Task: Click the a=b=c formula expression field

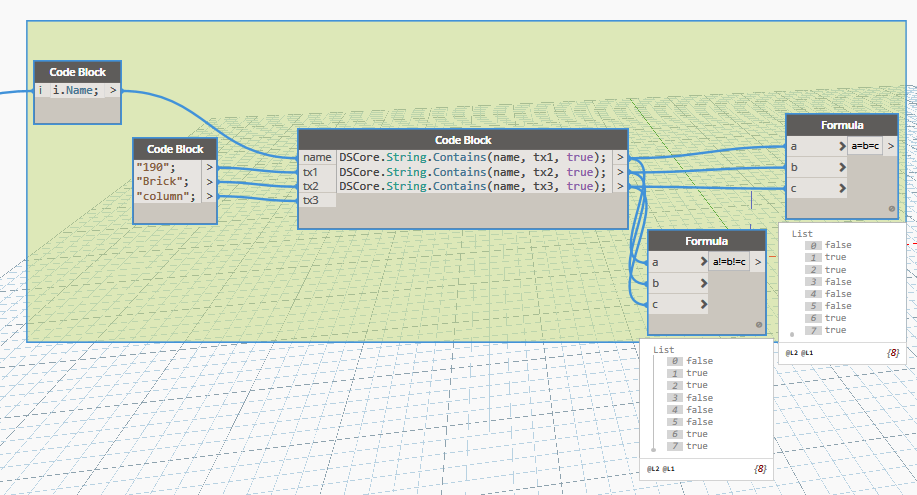Action: point(865,146)
